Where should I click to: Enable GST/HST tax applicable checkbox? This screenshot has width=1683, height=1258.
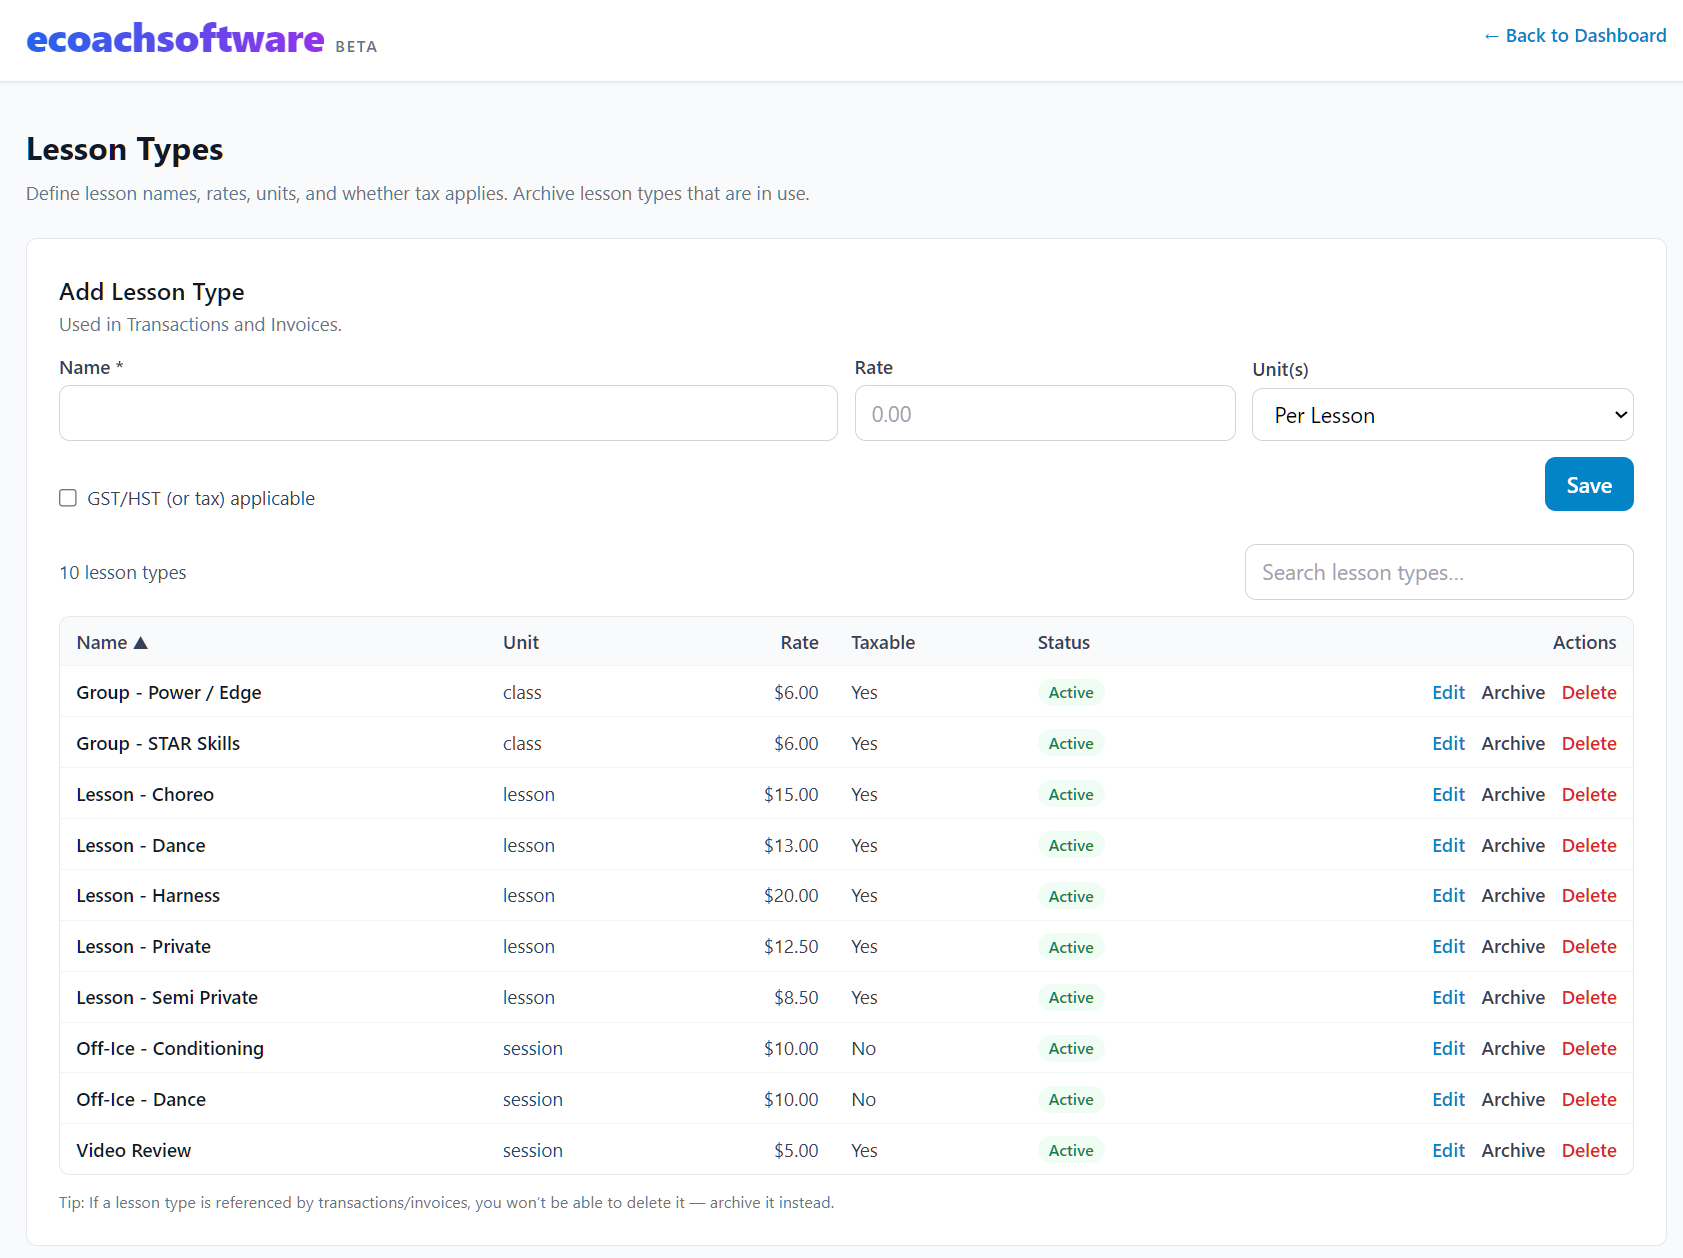pos(68,498)
